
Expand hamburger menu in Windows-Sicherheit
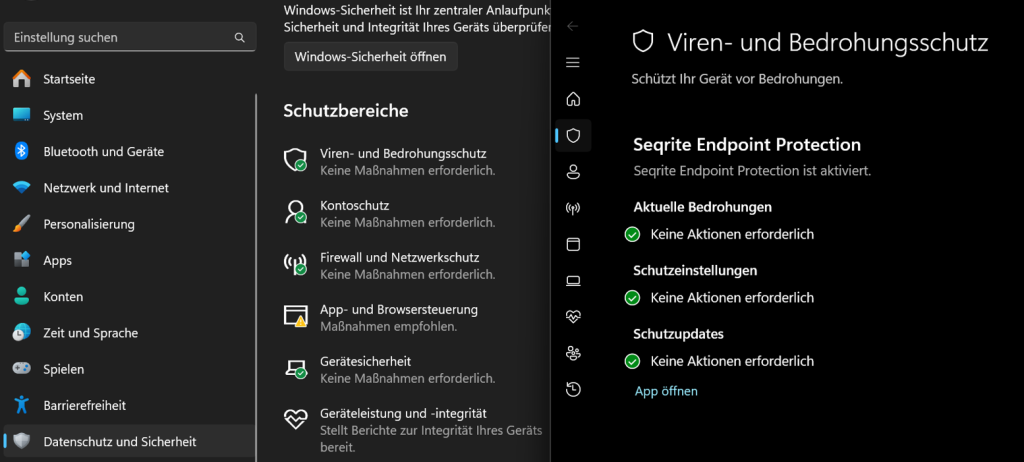click(x=573, y=63)
